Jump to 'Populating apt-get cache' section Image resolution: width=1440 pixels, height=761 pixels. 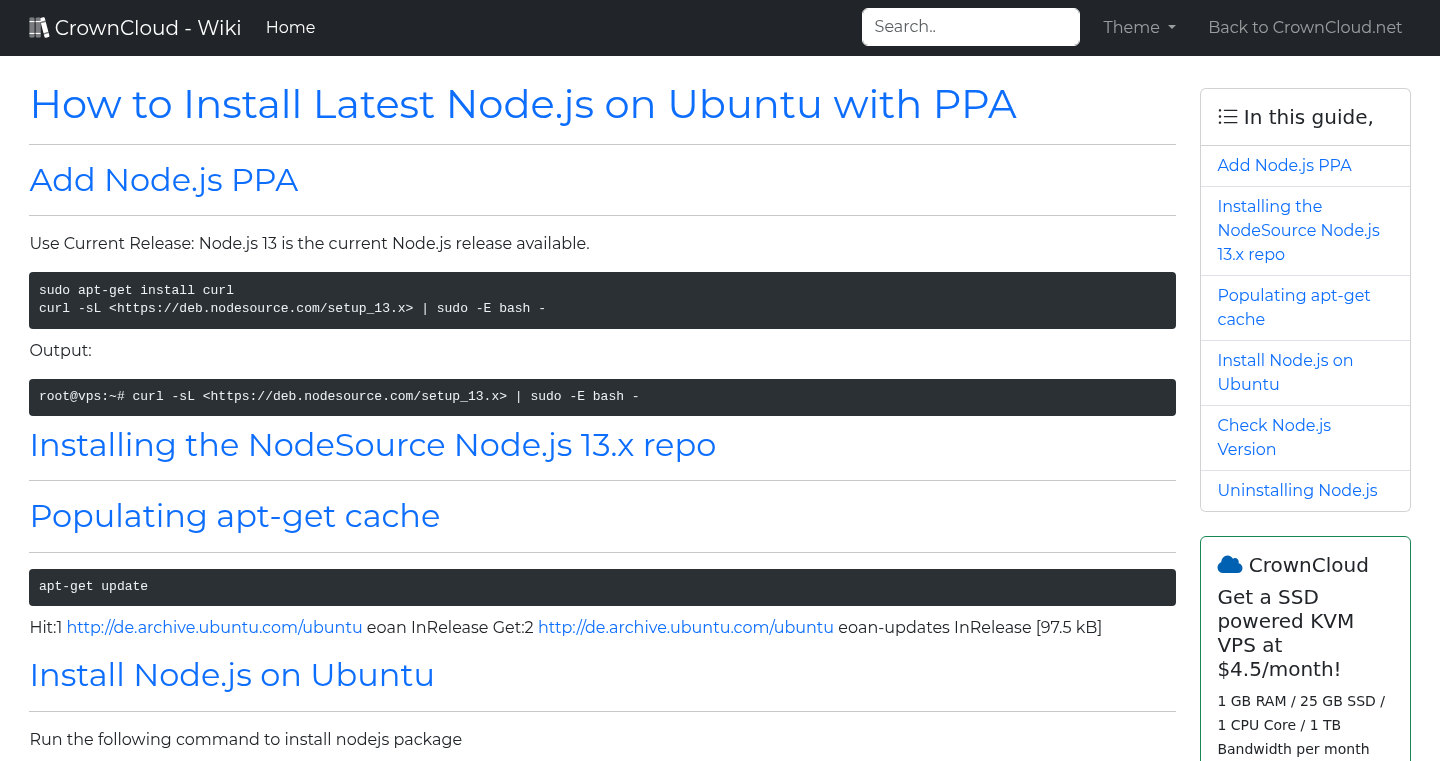tap(1293, 307)
